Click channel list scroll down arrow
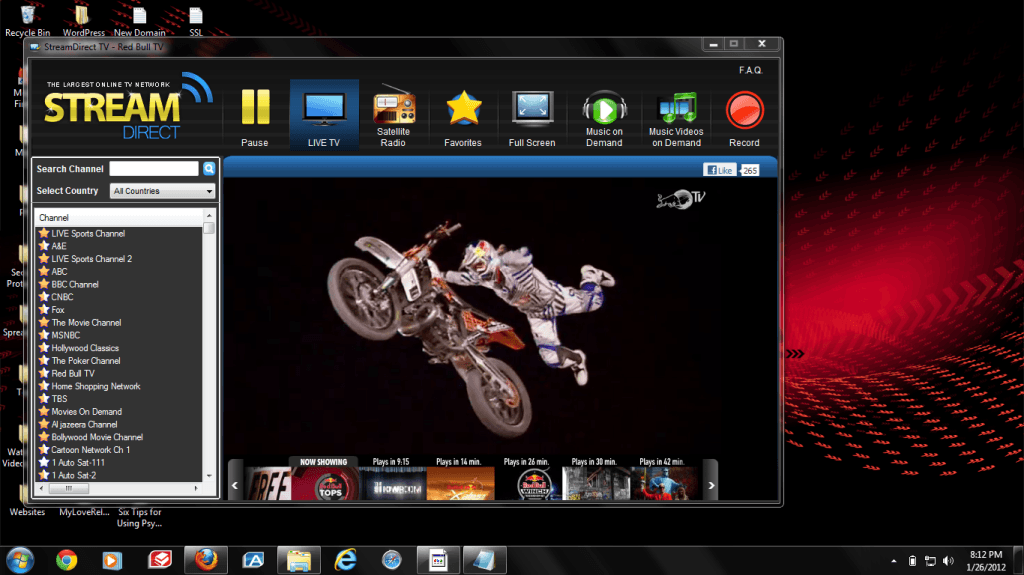This screenshot has height=575, width=1024. [x=209, y=476]
